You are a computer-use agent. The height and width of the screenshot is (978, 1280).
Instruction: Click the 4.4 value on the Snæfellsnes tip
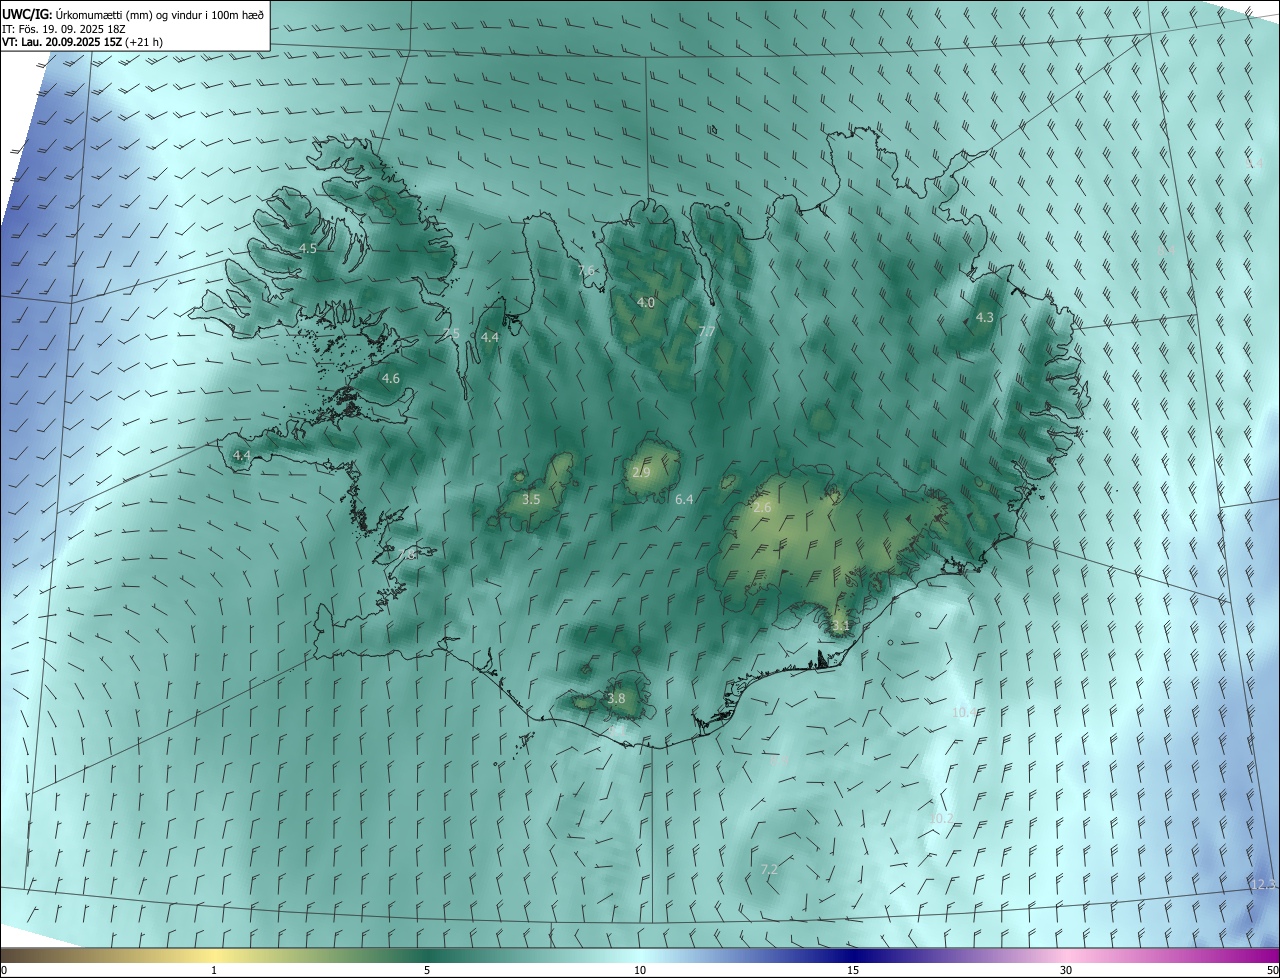[241, 455]
